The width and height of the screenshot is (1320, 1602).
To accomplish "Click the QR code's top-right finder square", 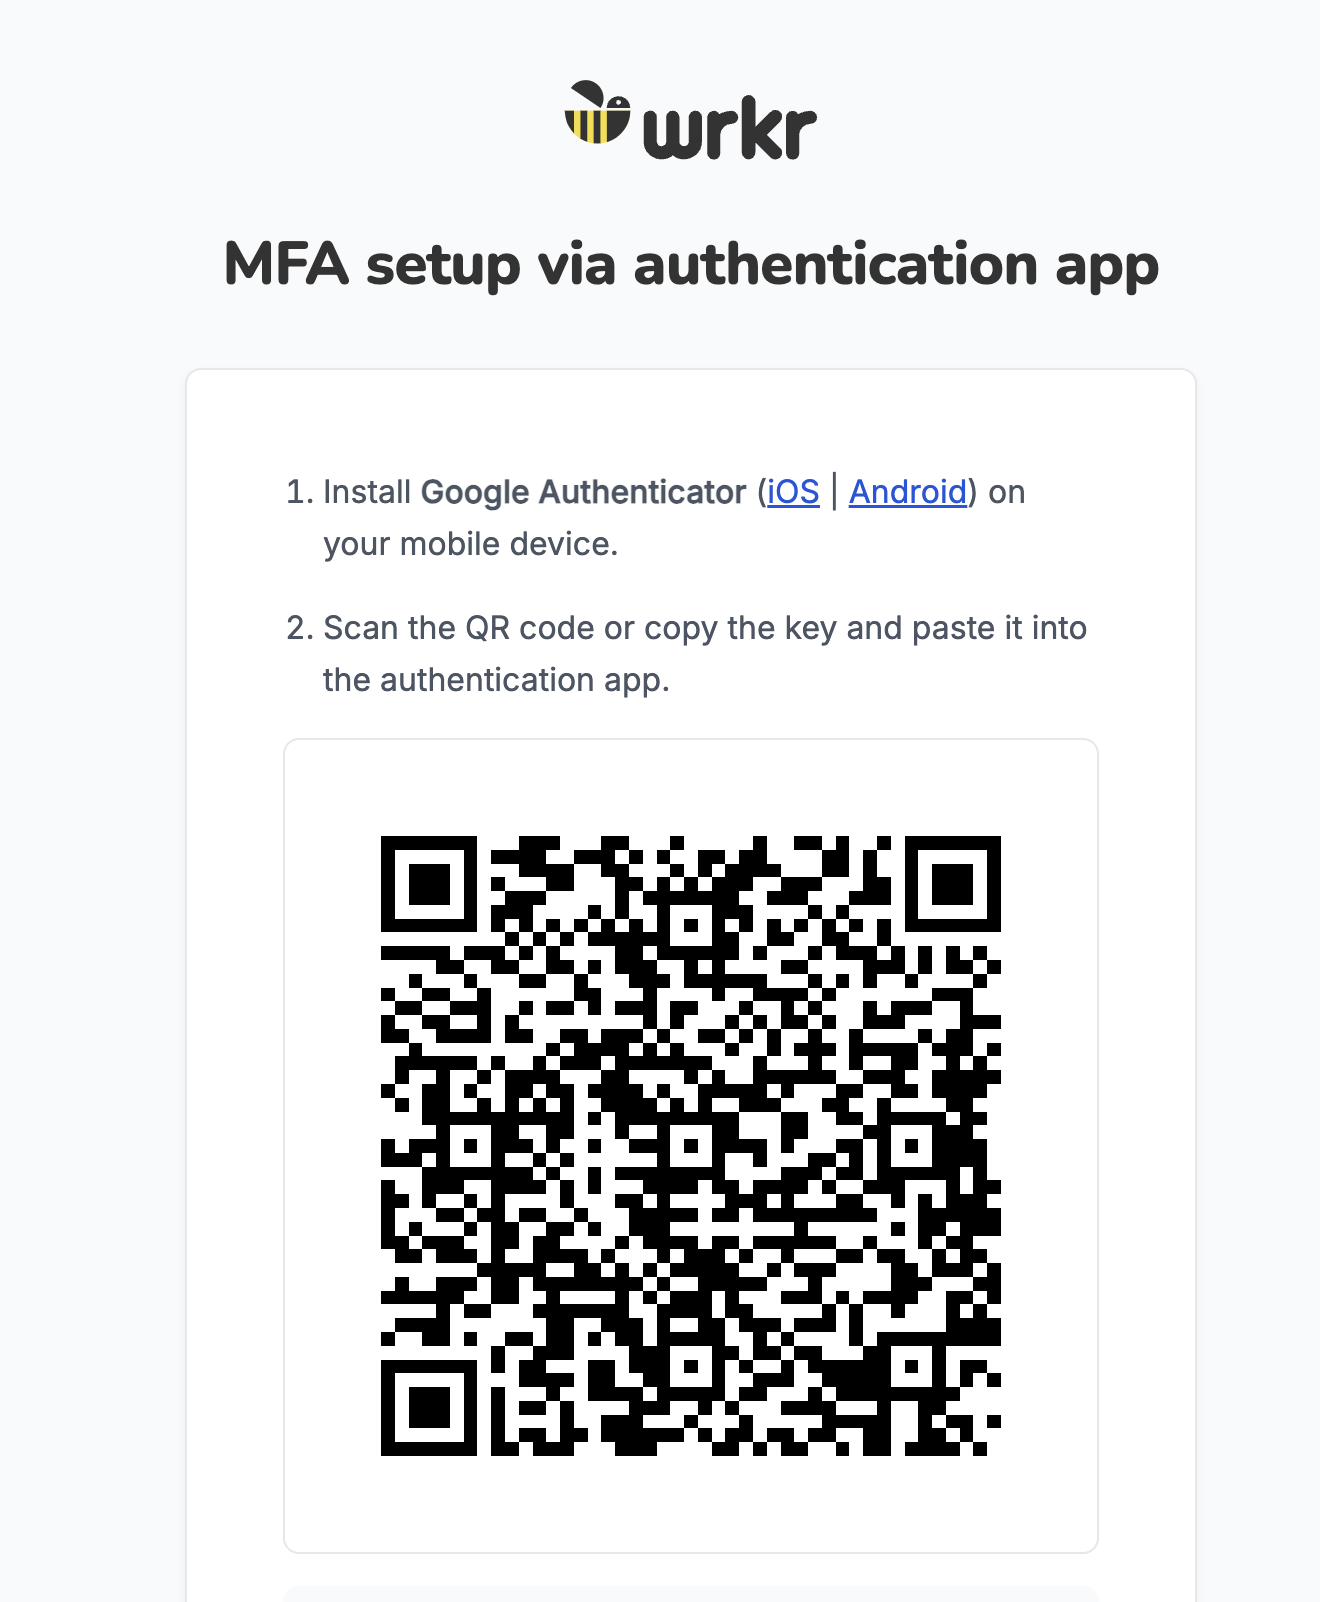I will pos(953,884).
